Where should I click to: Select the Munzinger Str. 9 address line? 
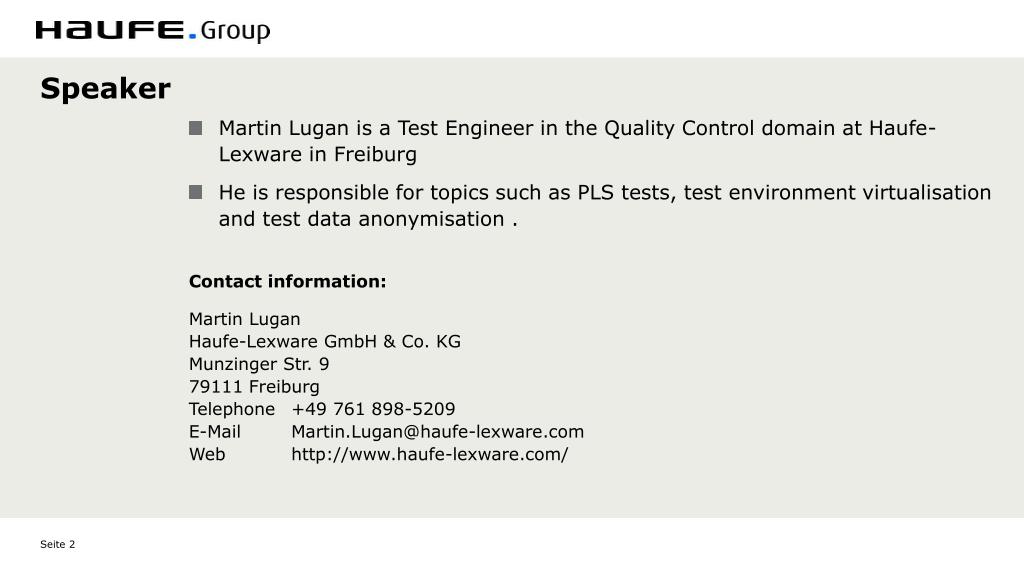[x=259, y=364]
